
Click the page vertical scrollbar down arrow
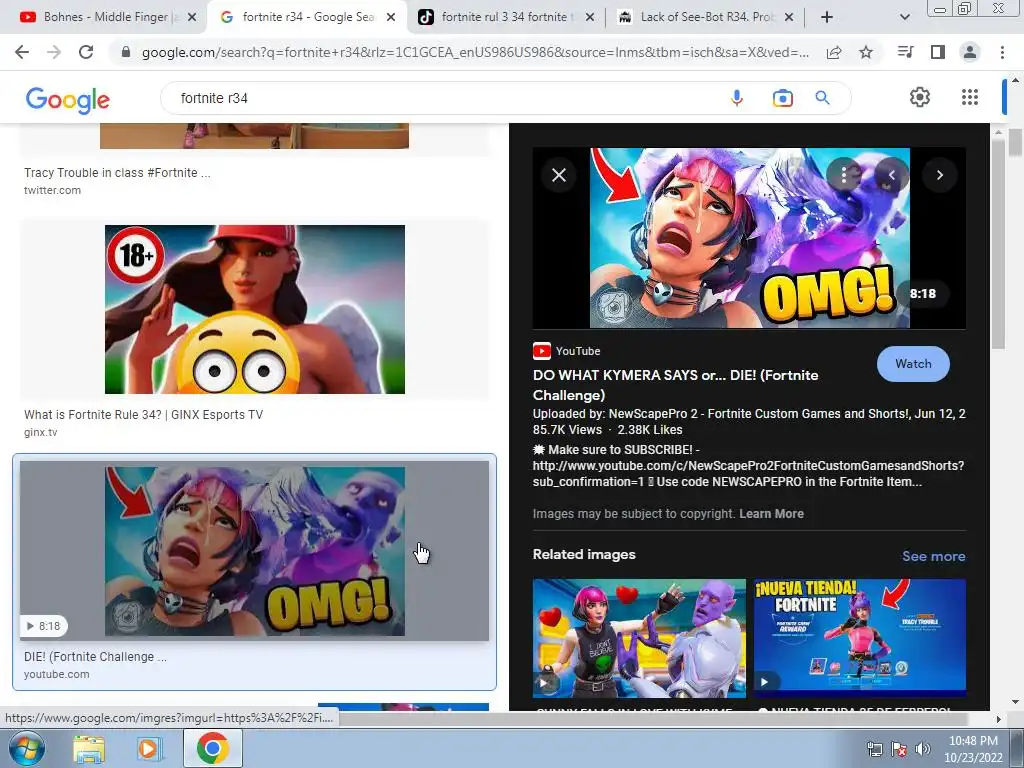coord(1015,703)
